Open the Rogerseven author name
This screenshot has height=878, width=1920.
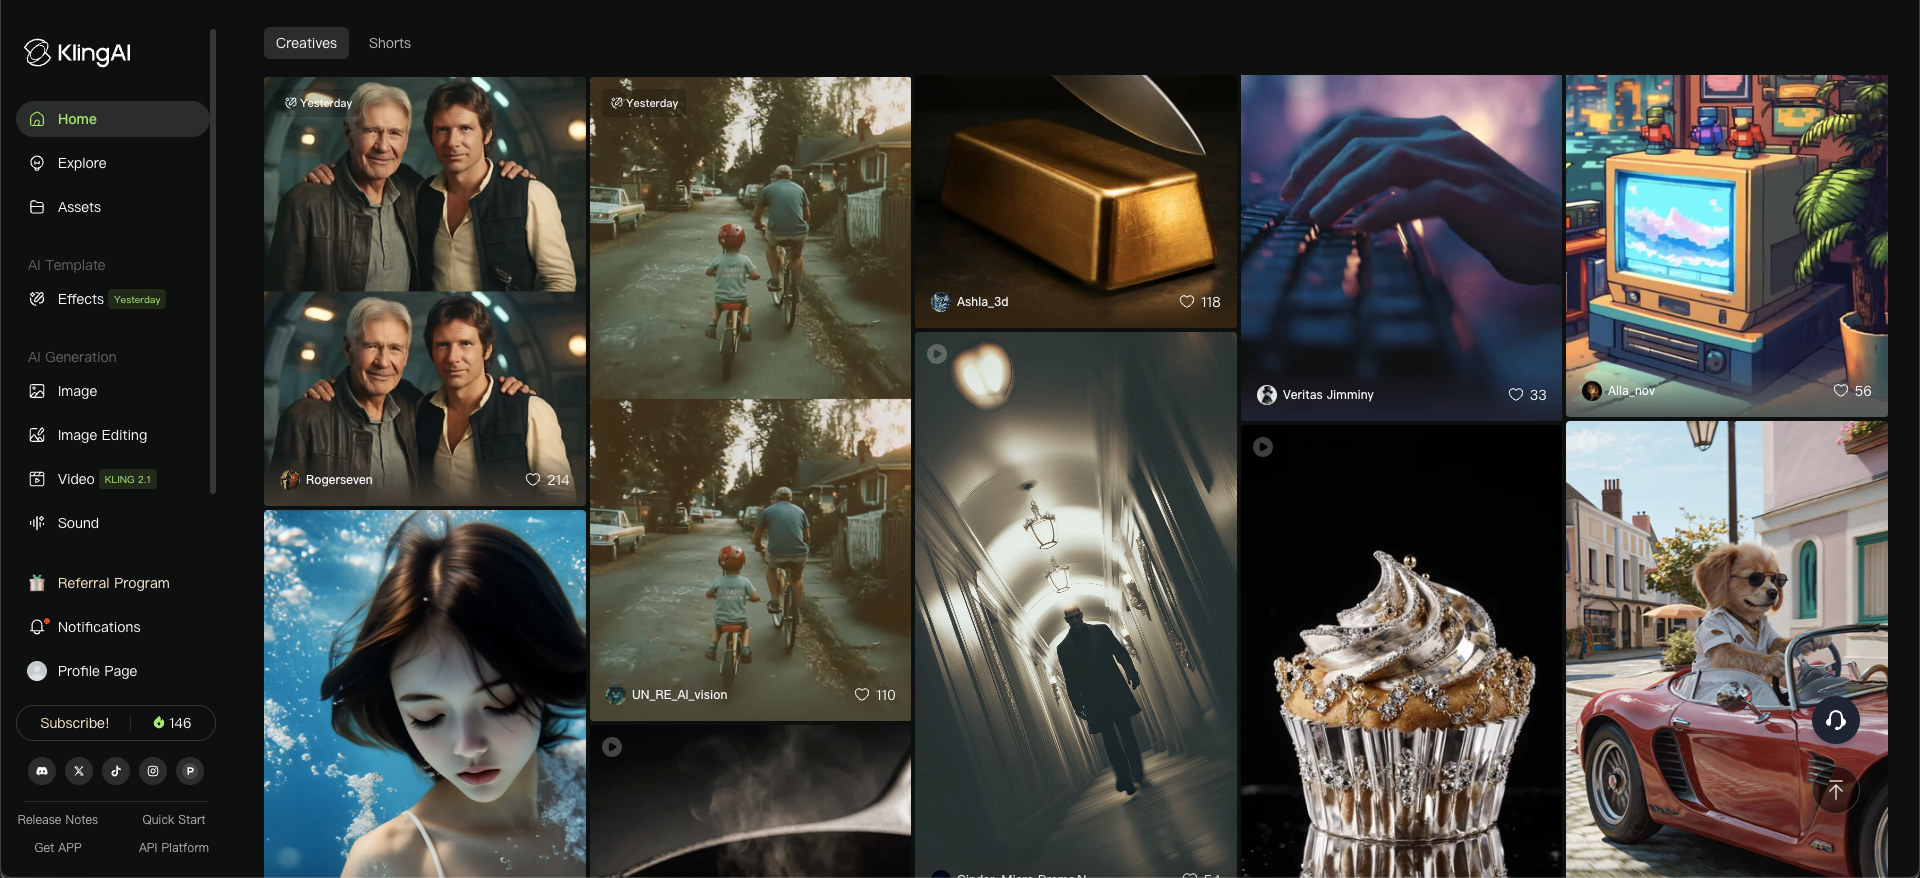point(339,480)
